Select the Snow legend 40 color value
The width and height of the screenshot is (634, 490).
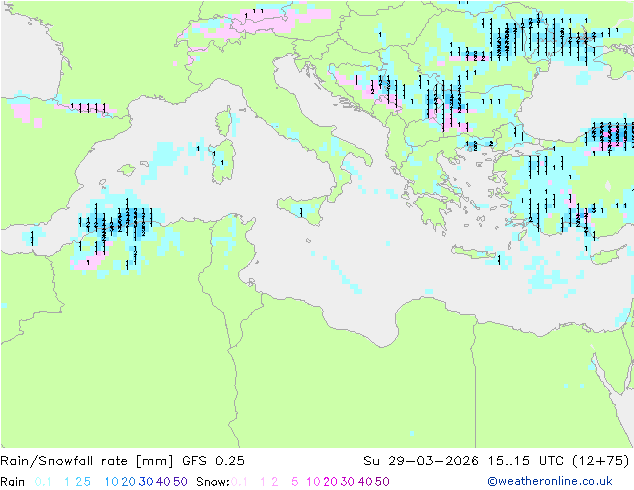click(x=365, y=482)
